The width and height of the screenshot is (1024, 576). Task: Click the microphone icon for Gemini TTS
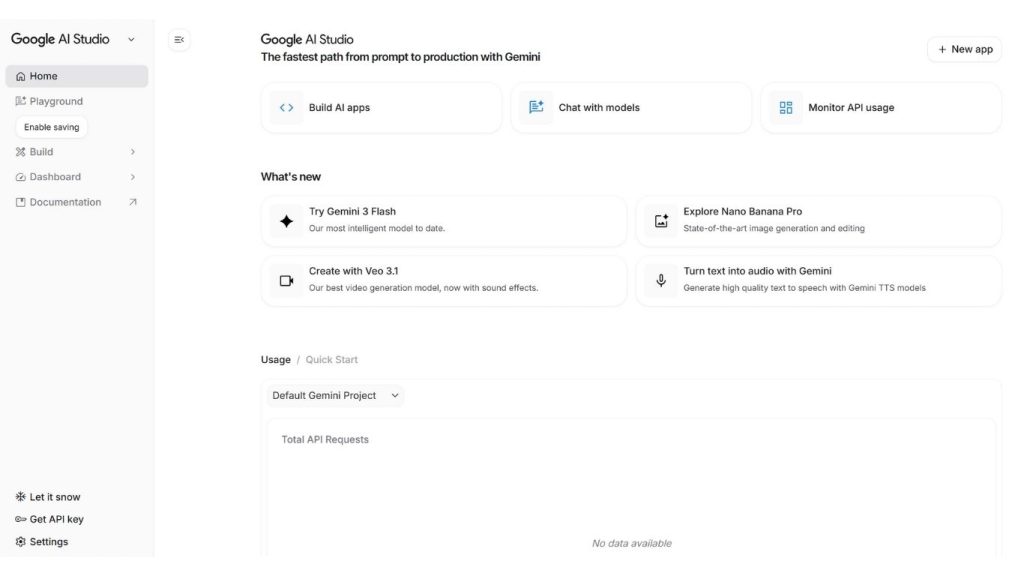[660, 280]
